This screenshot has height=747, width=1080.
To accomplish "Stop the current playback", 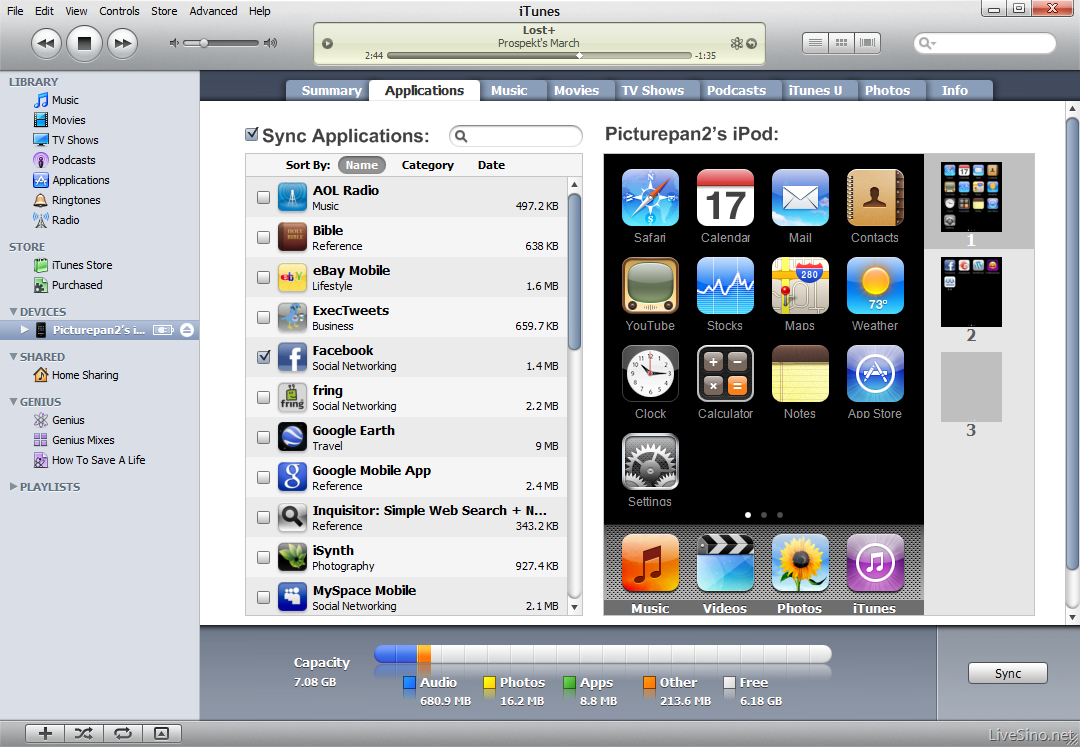I will (84, 43).
